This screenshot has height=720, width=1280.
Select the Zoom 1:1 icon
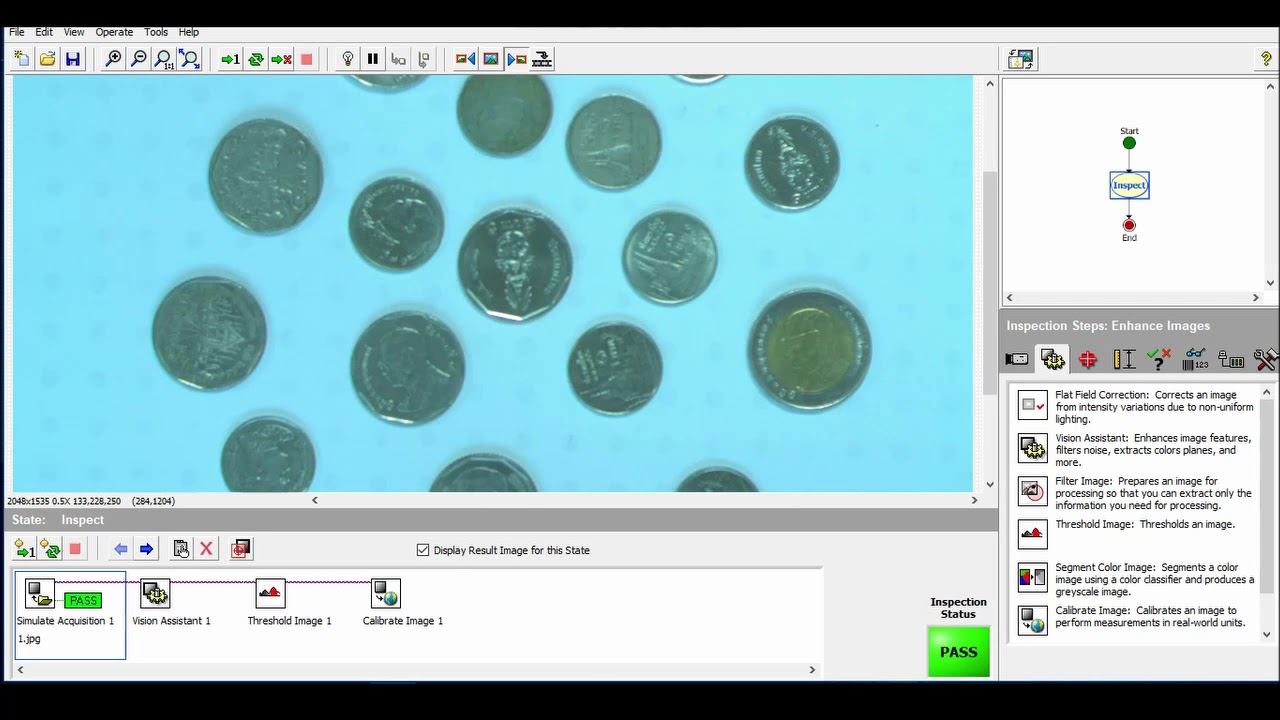click(163, 59)
